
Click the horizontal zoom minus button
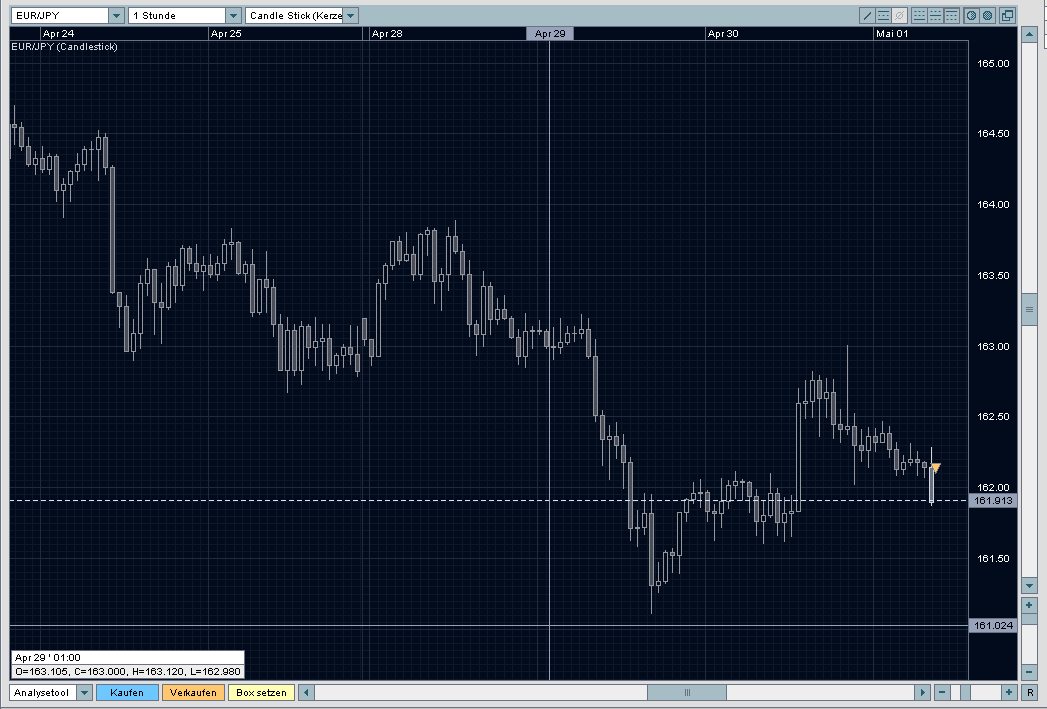tap(941, 692)
